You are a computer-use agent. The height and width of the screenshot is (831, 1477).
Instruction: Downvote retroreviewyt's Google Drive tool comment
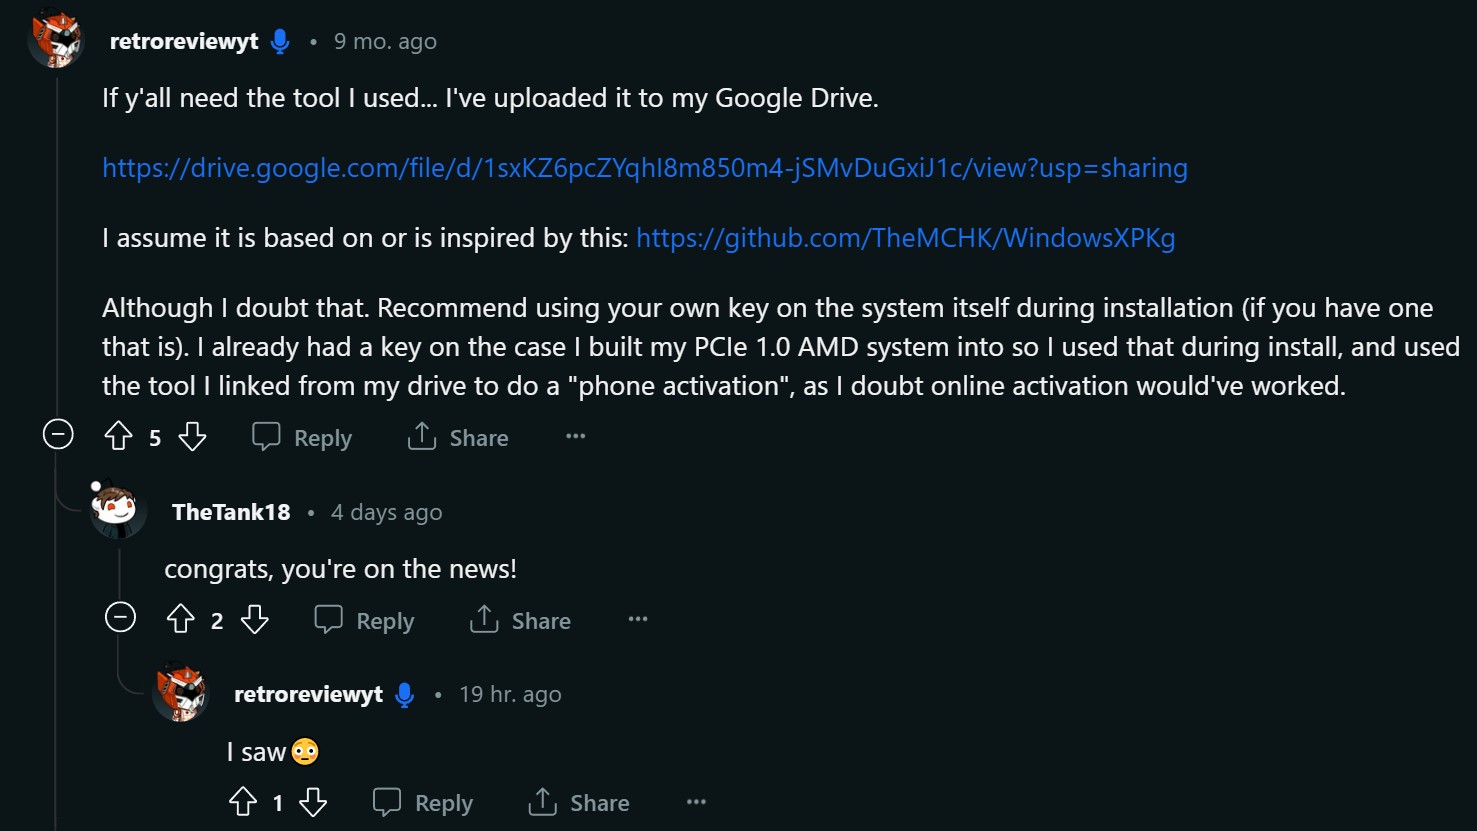192,437
